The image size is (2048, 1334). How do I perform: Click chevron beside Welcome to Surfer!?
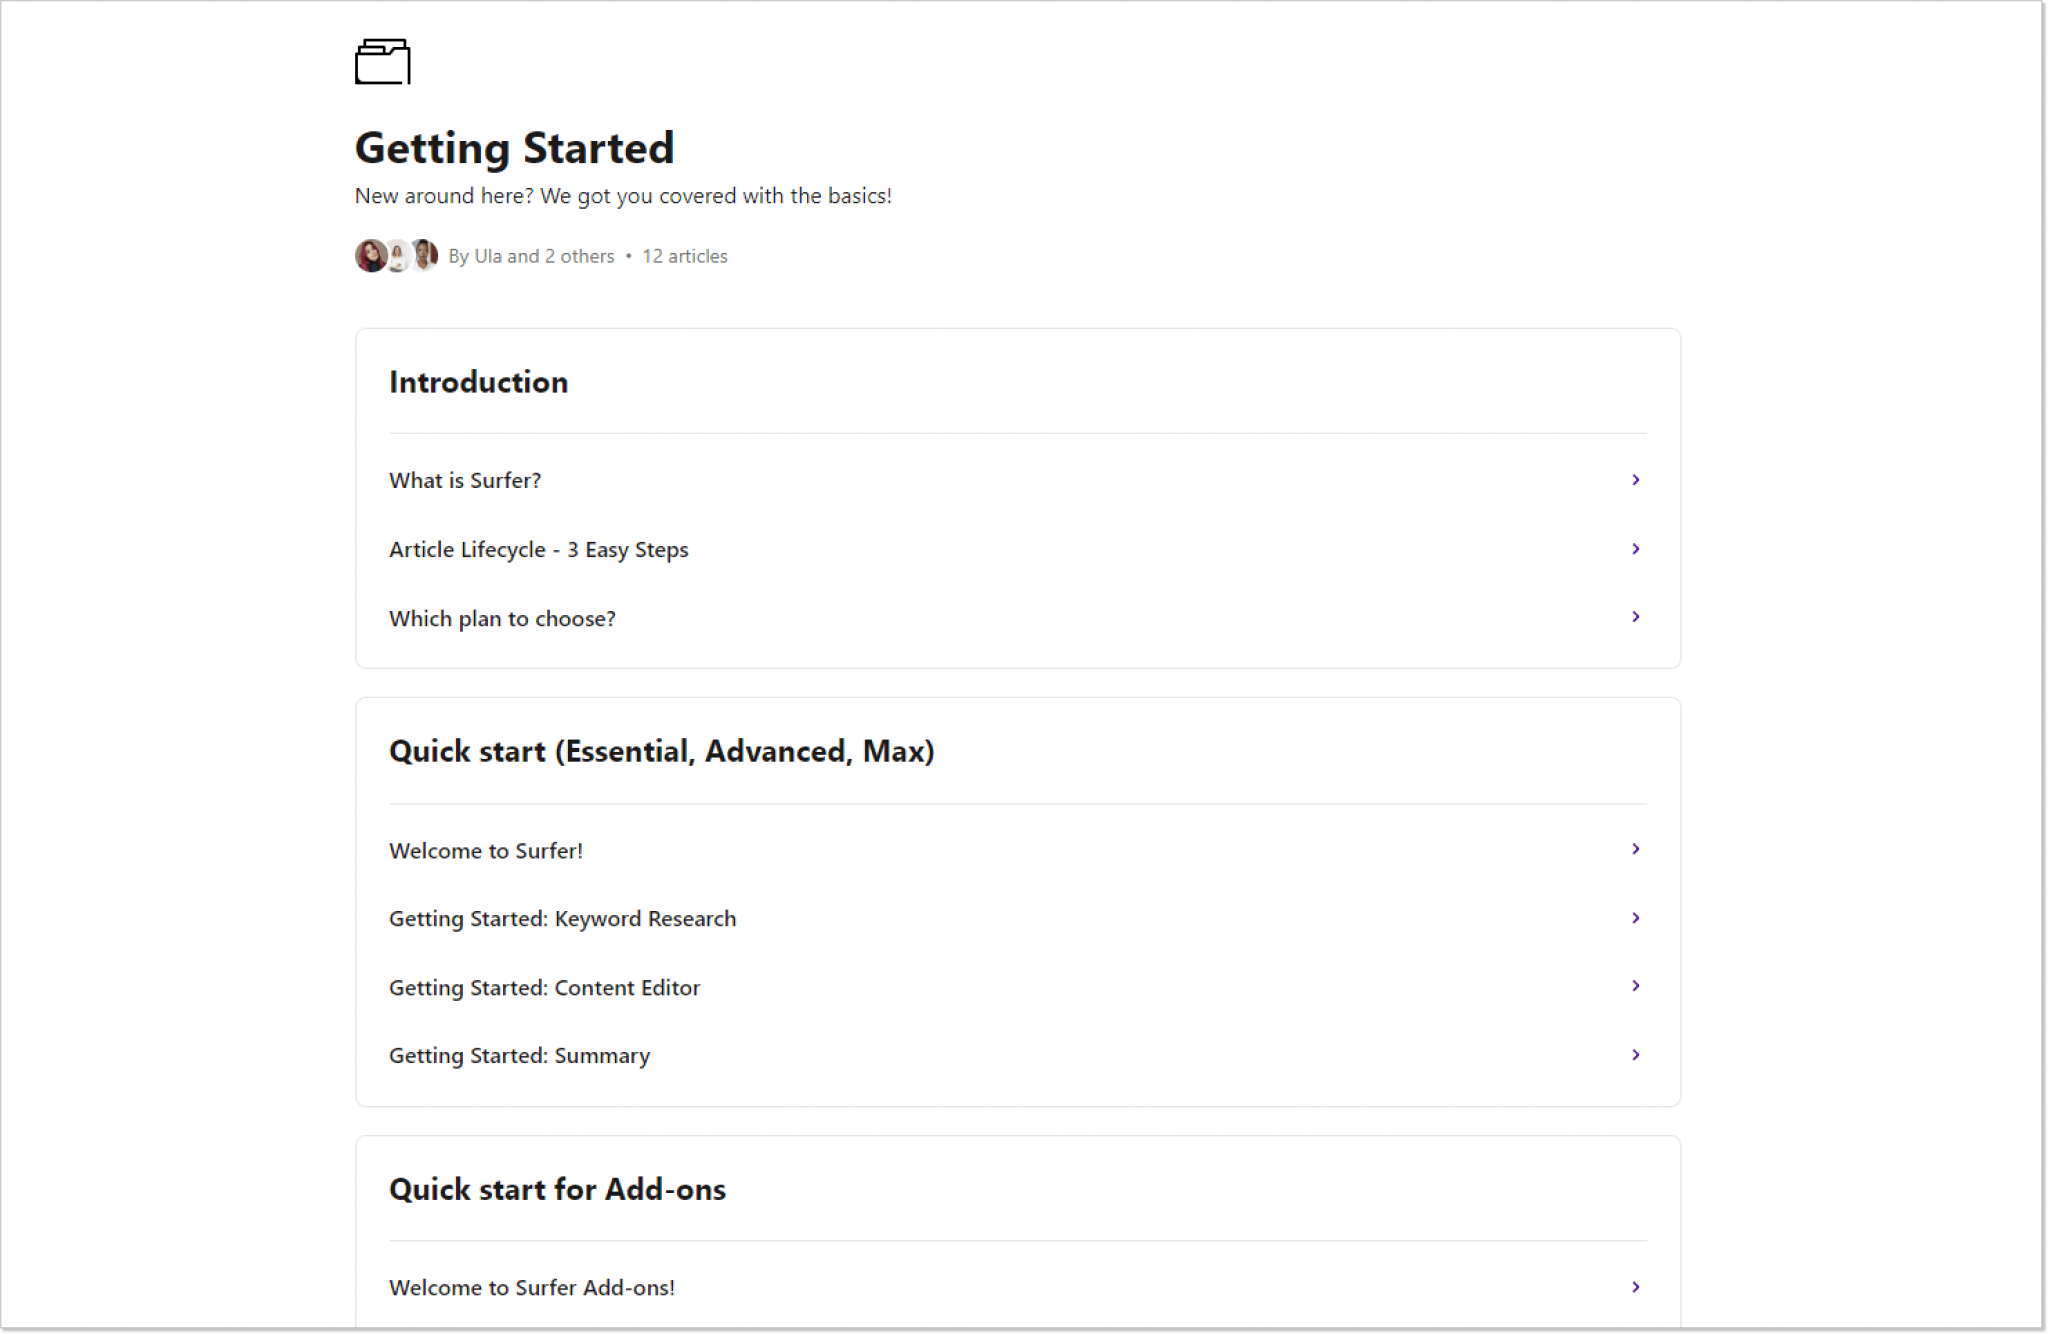pos(1636,849)
